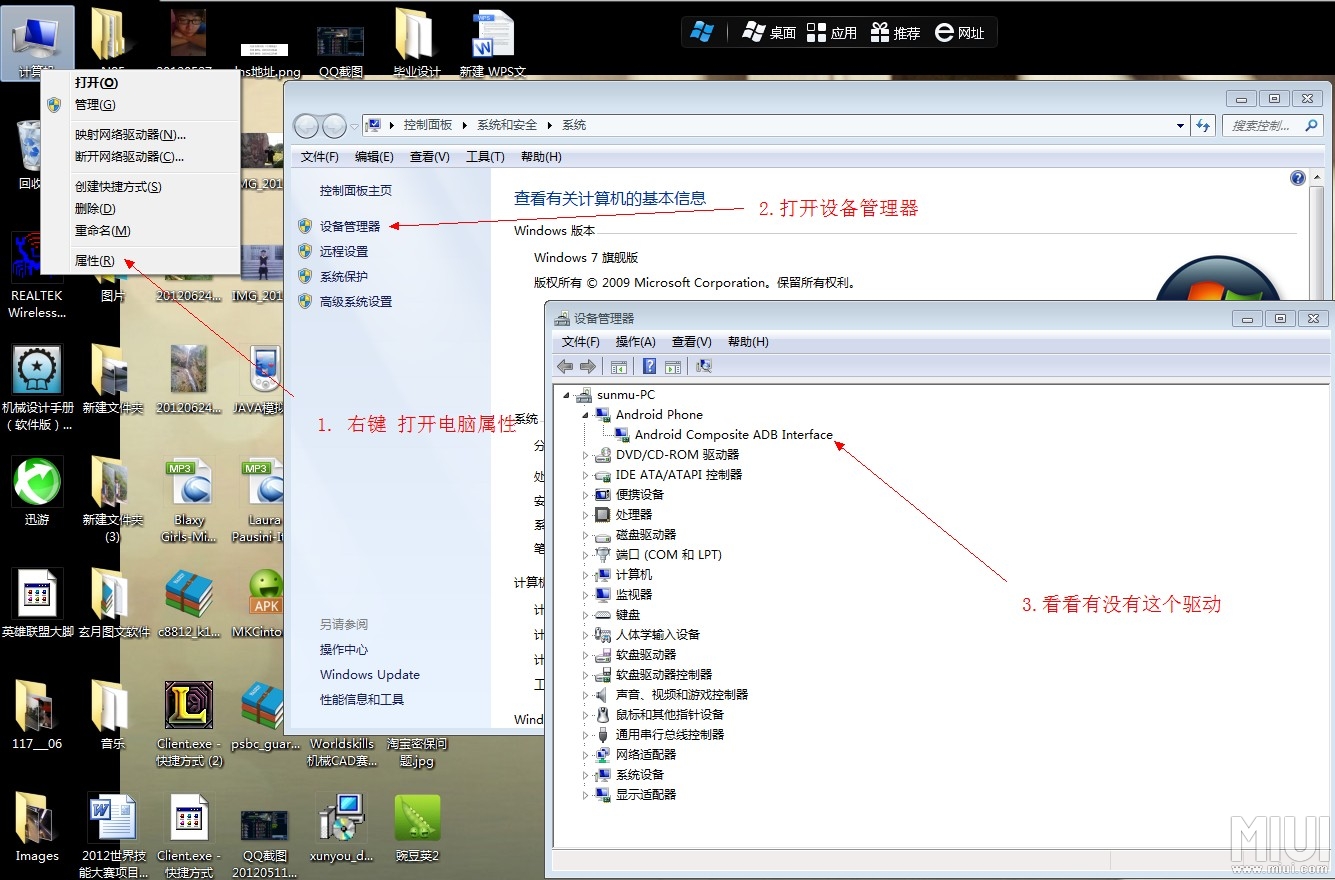Image resolution: width=1335 pixels, height=880 pixels.
Task: Click the 搜索控制 search input field
Action: (x=1263, y=125)
